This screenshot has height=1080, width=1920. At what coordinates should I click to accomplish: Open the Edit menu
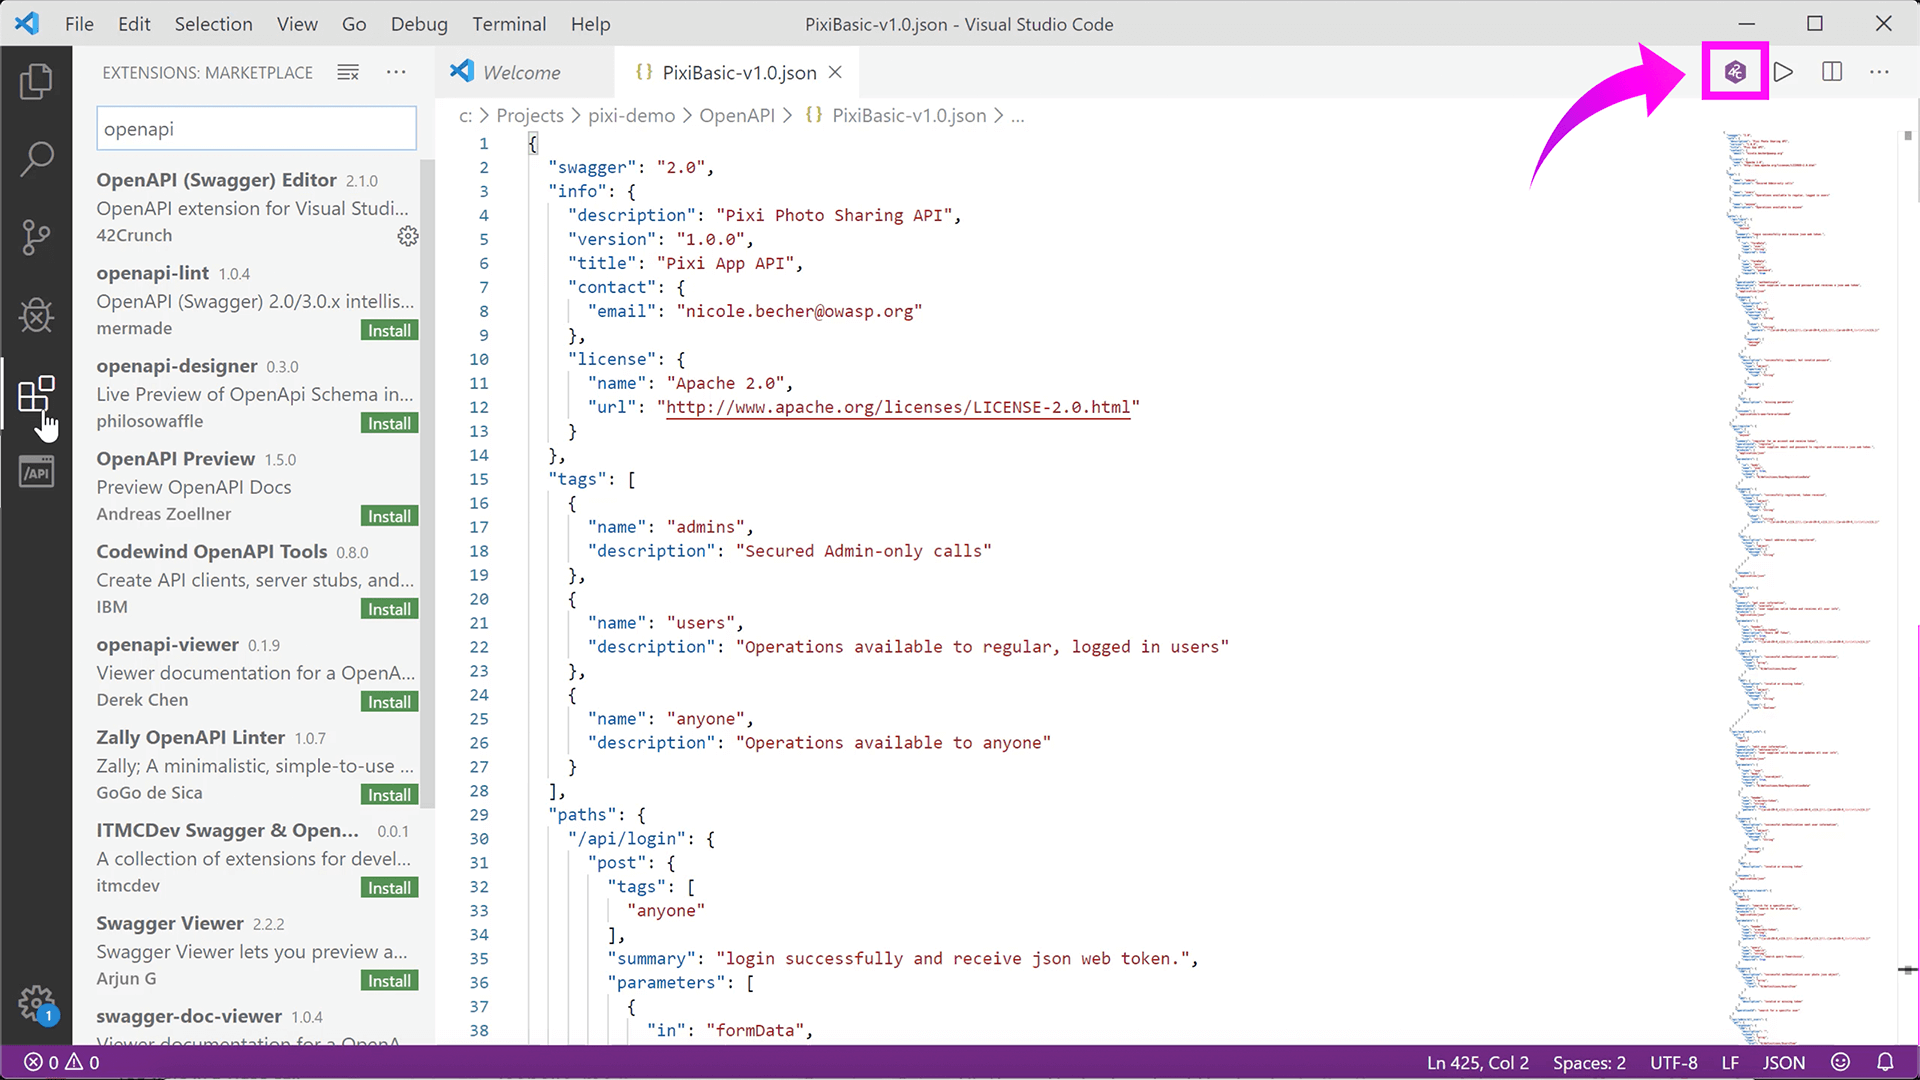coord(134,24)
